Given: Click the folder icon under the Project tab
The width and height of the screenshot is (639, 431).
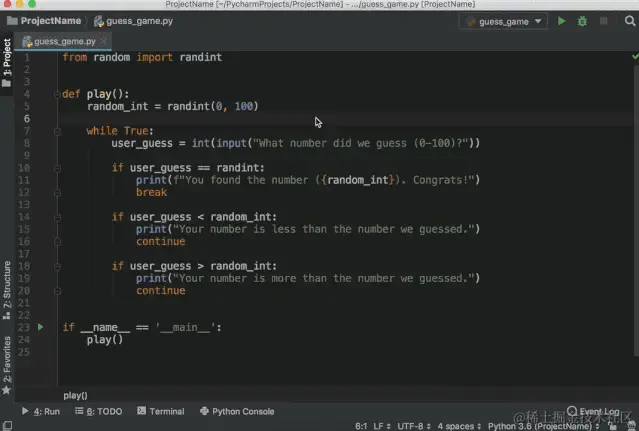Looking at the screenshot, I should 7,83.
